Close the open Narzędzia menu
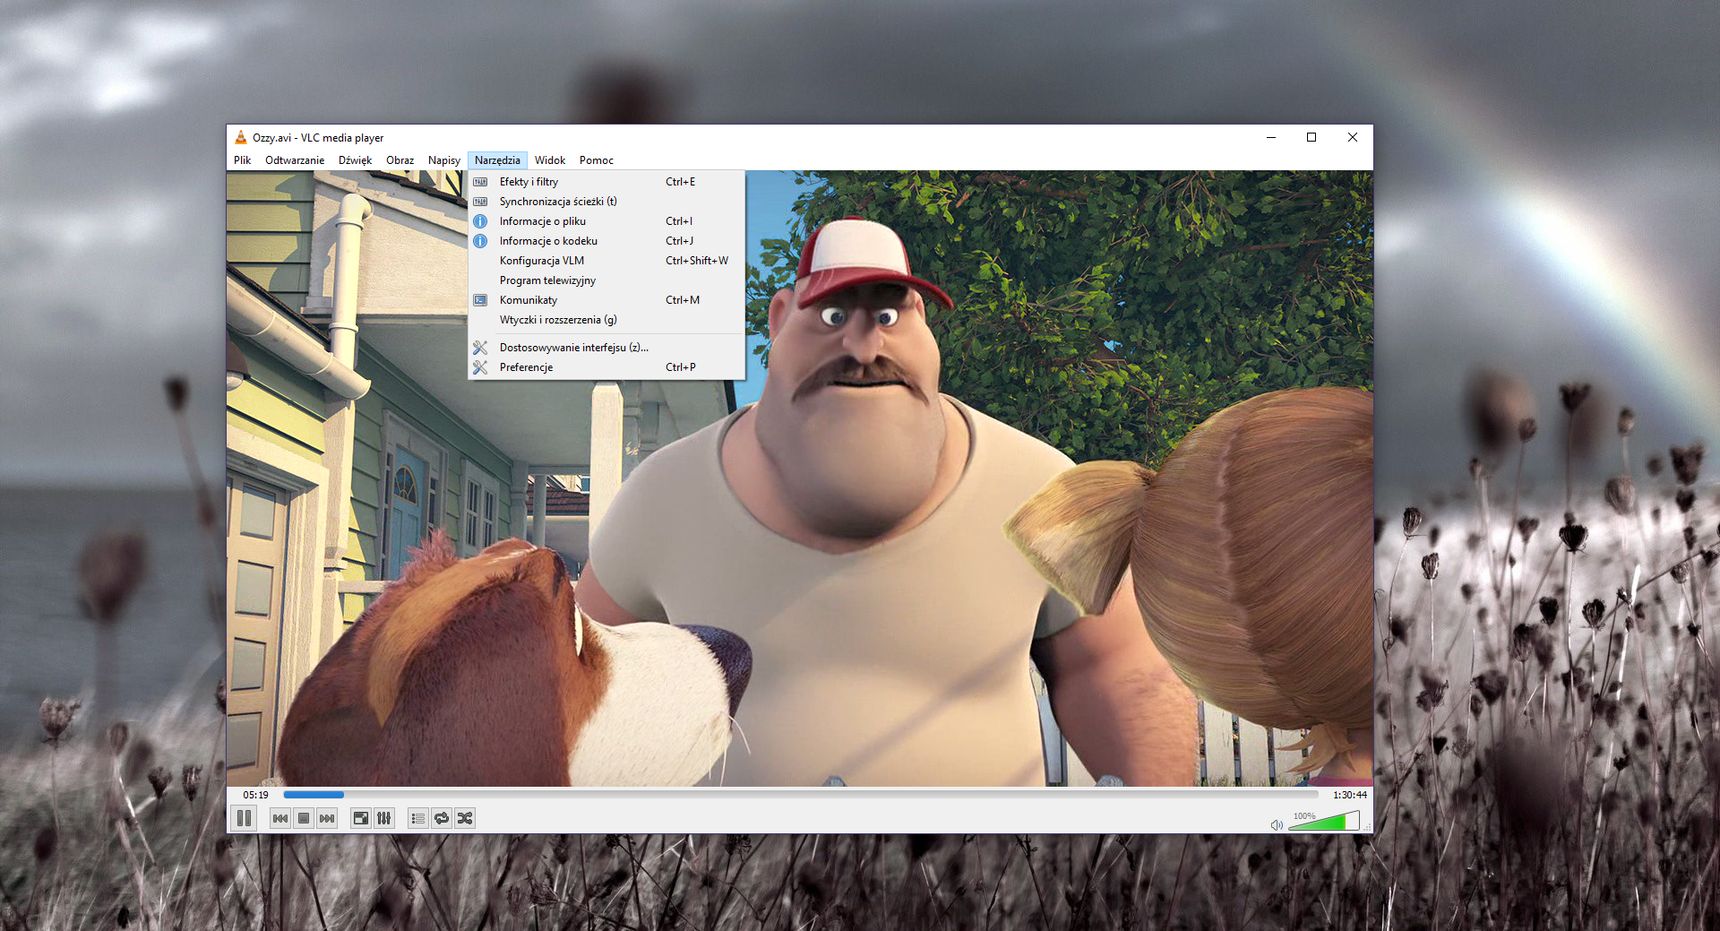The width and height of the screenshot is (1720, 931). [x=497, y=160]
